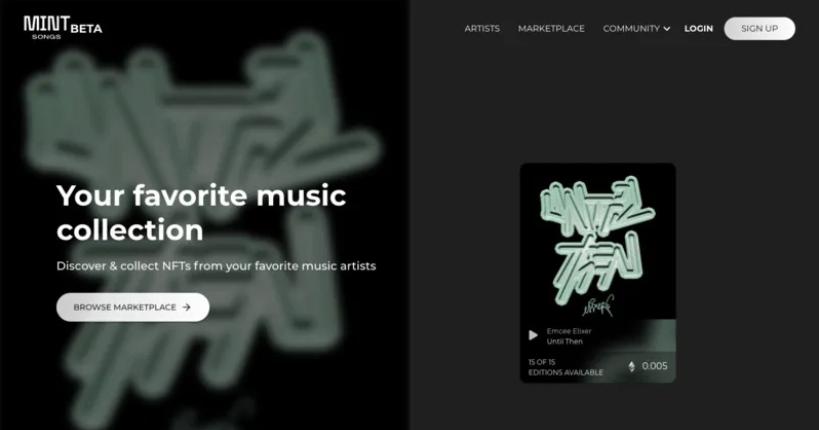
Task: Click the 0.005 price on the card
Action: (654, 366)
